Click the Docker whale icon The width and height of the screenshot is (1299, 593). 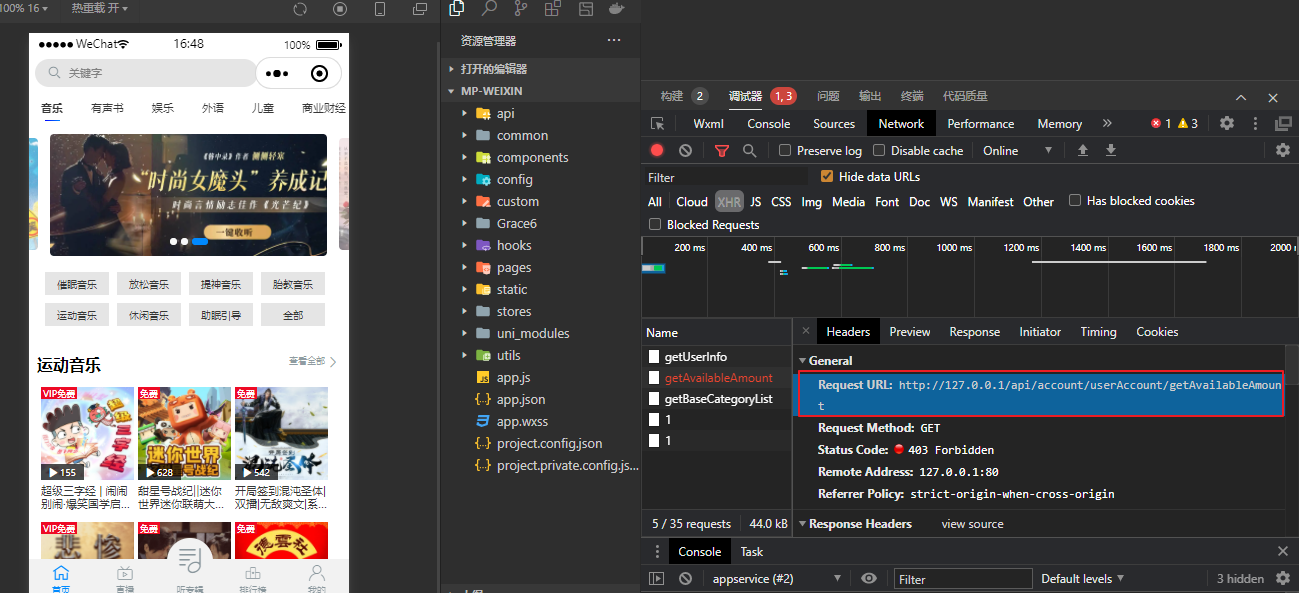(x=617, y=9)
